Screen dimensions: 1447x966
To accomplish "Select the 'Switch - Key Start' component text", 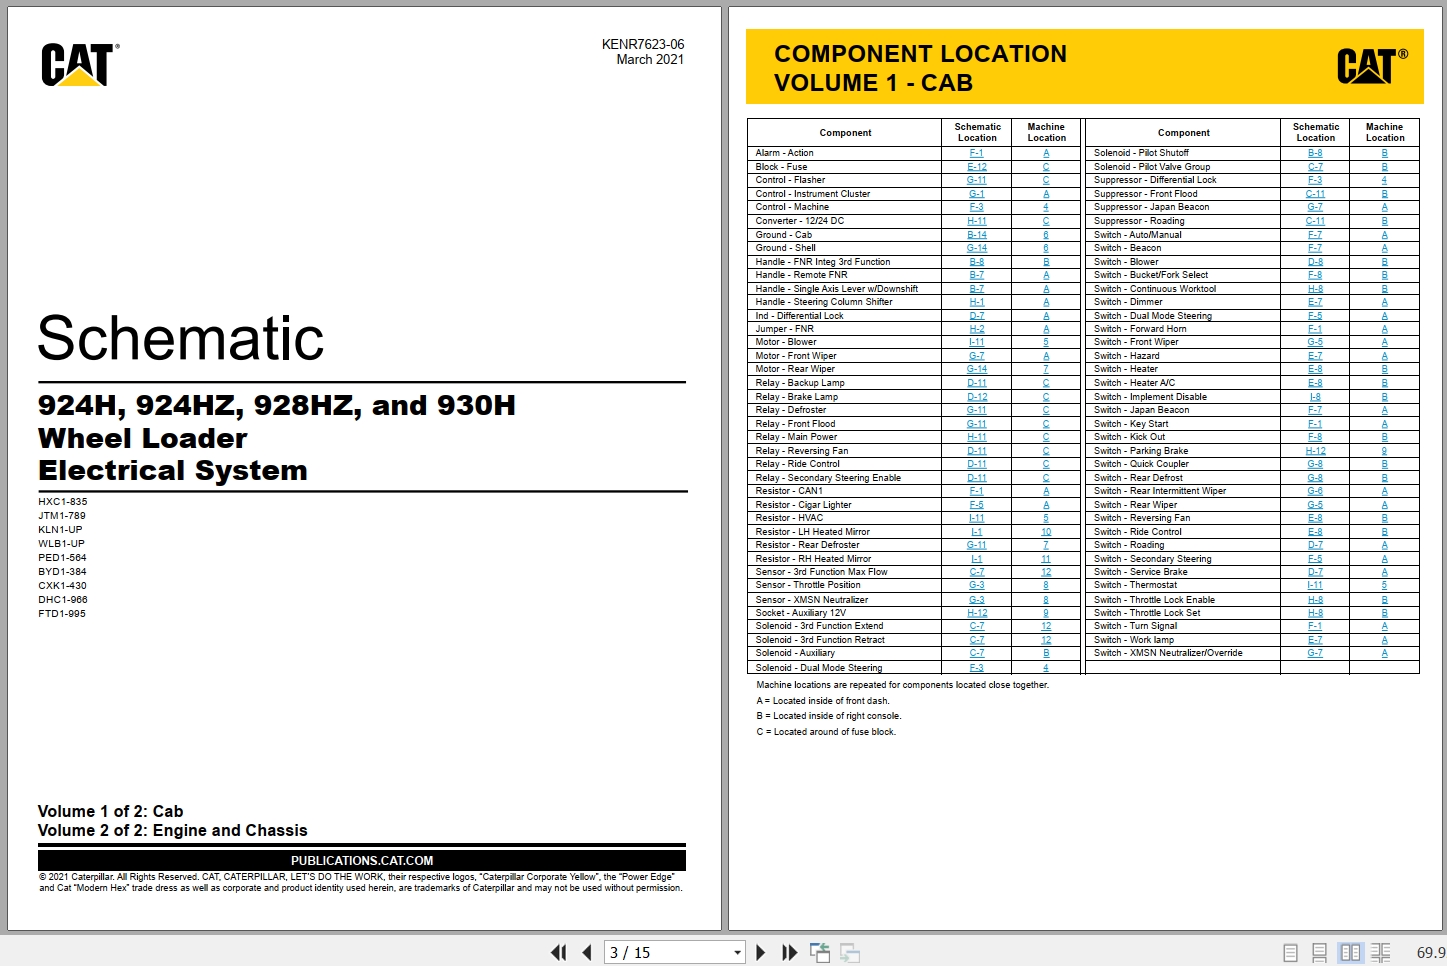I will (1130, 424).
